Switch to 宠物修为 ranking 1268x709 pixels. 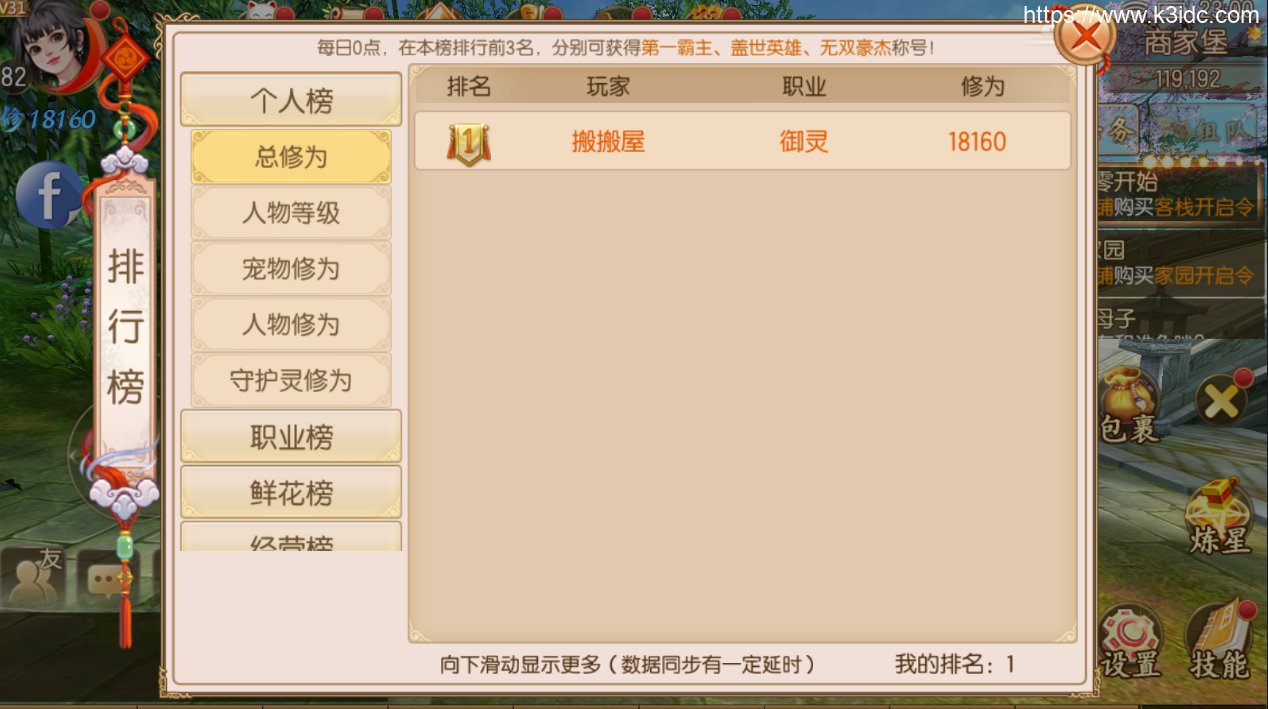coord(291,269)
